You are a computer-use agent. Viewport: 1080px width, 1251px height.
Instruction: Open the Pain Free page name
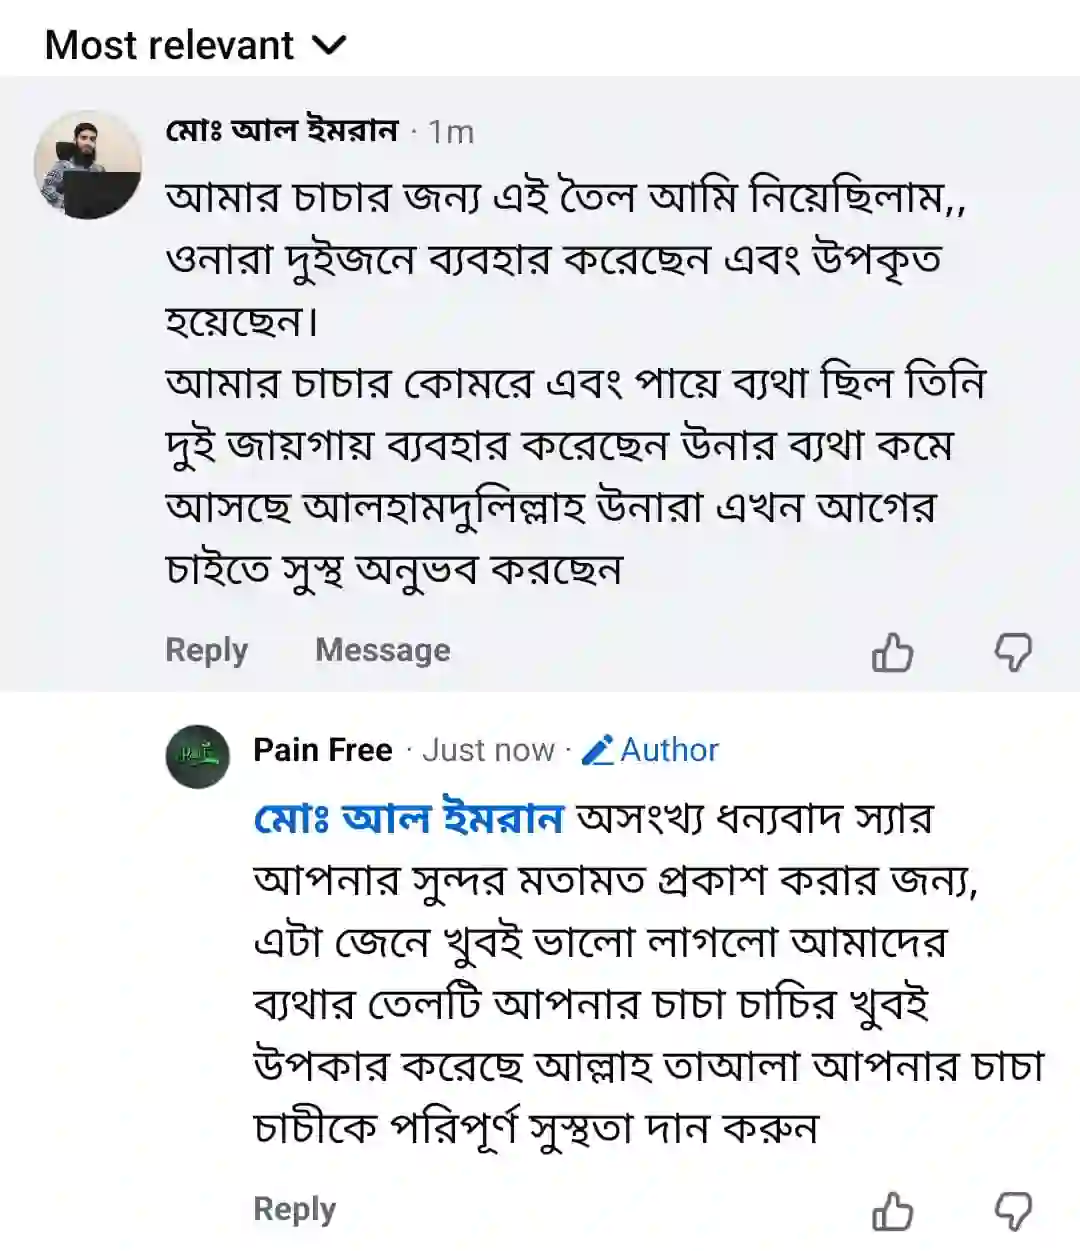(322, 750)
